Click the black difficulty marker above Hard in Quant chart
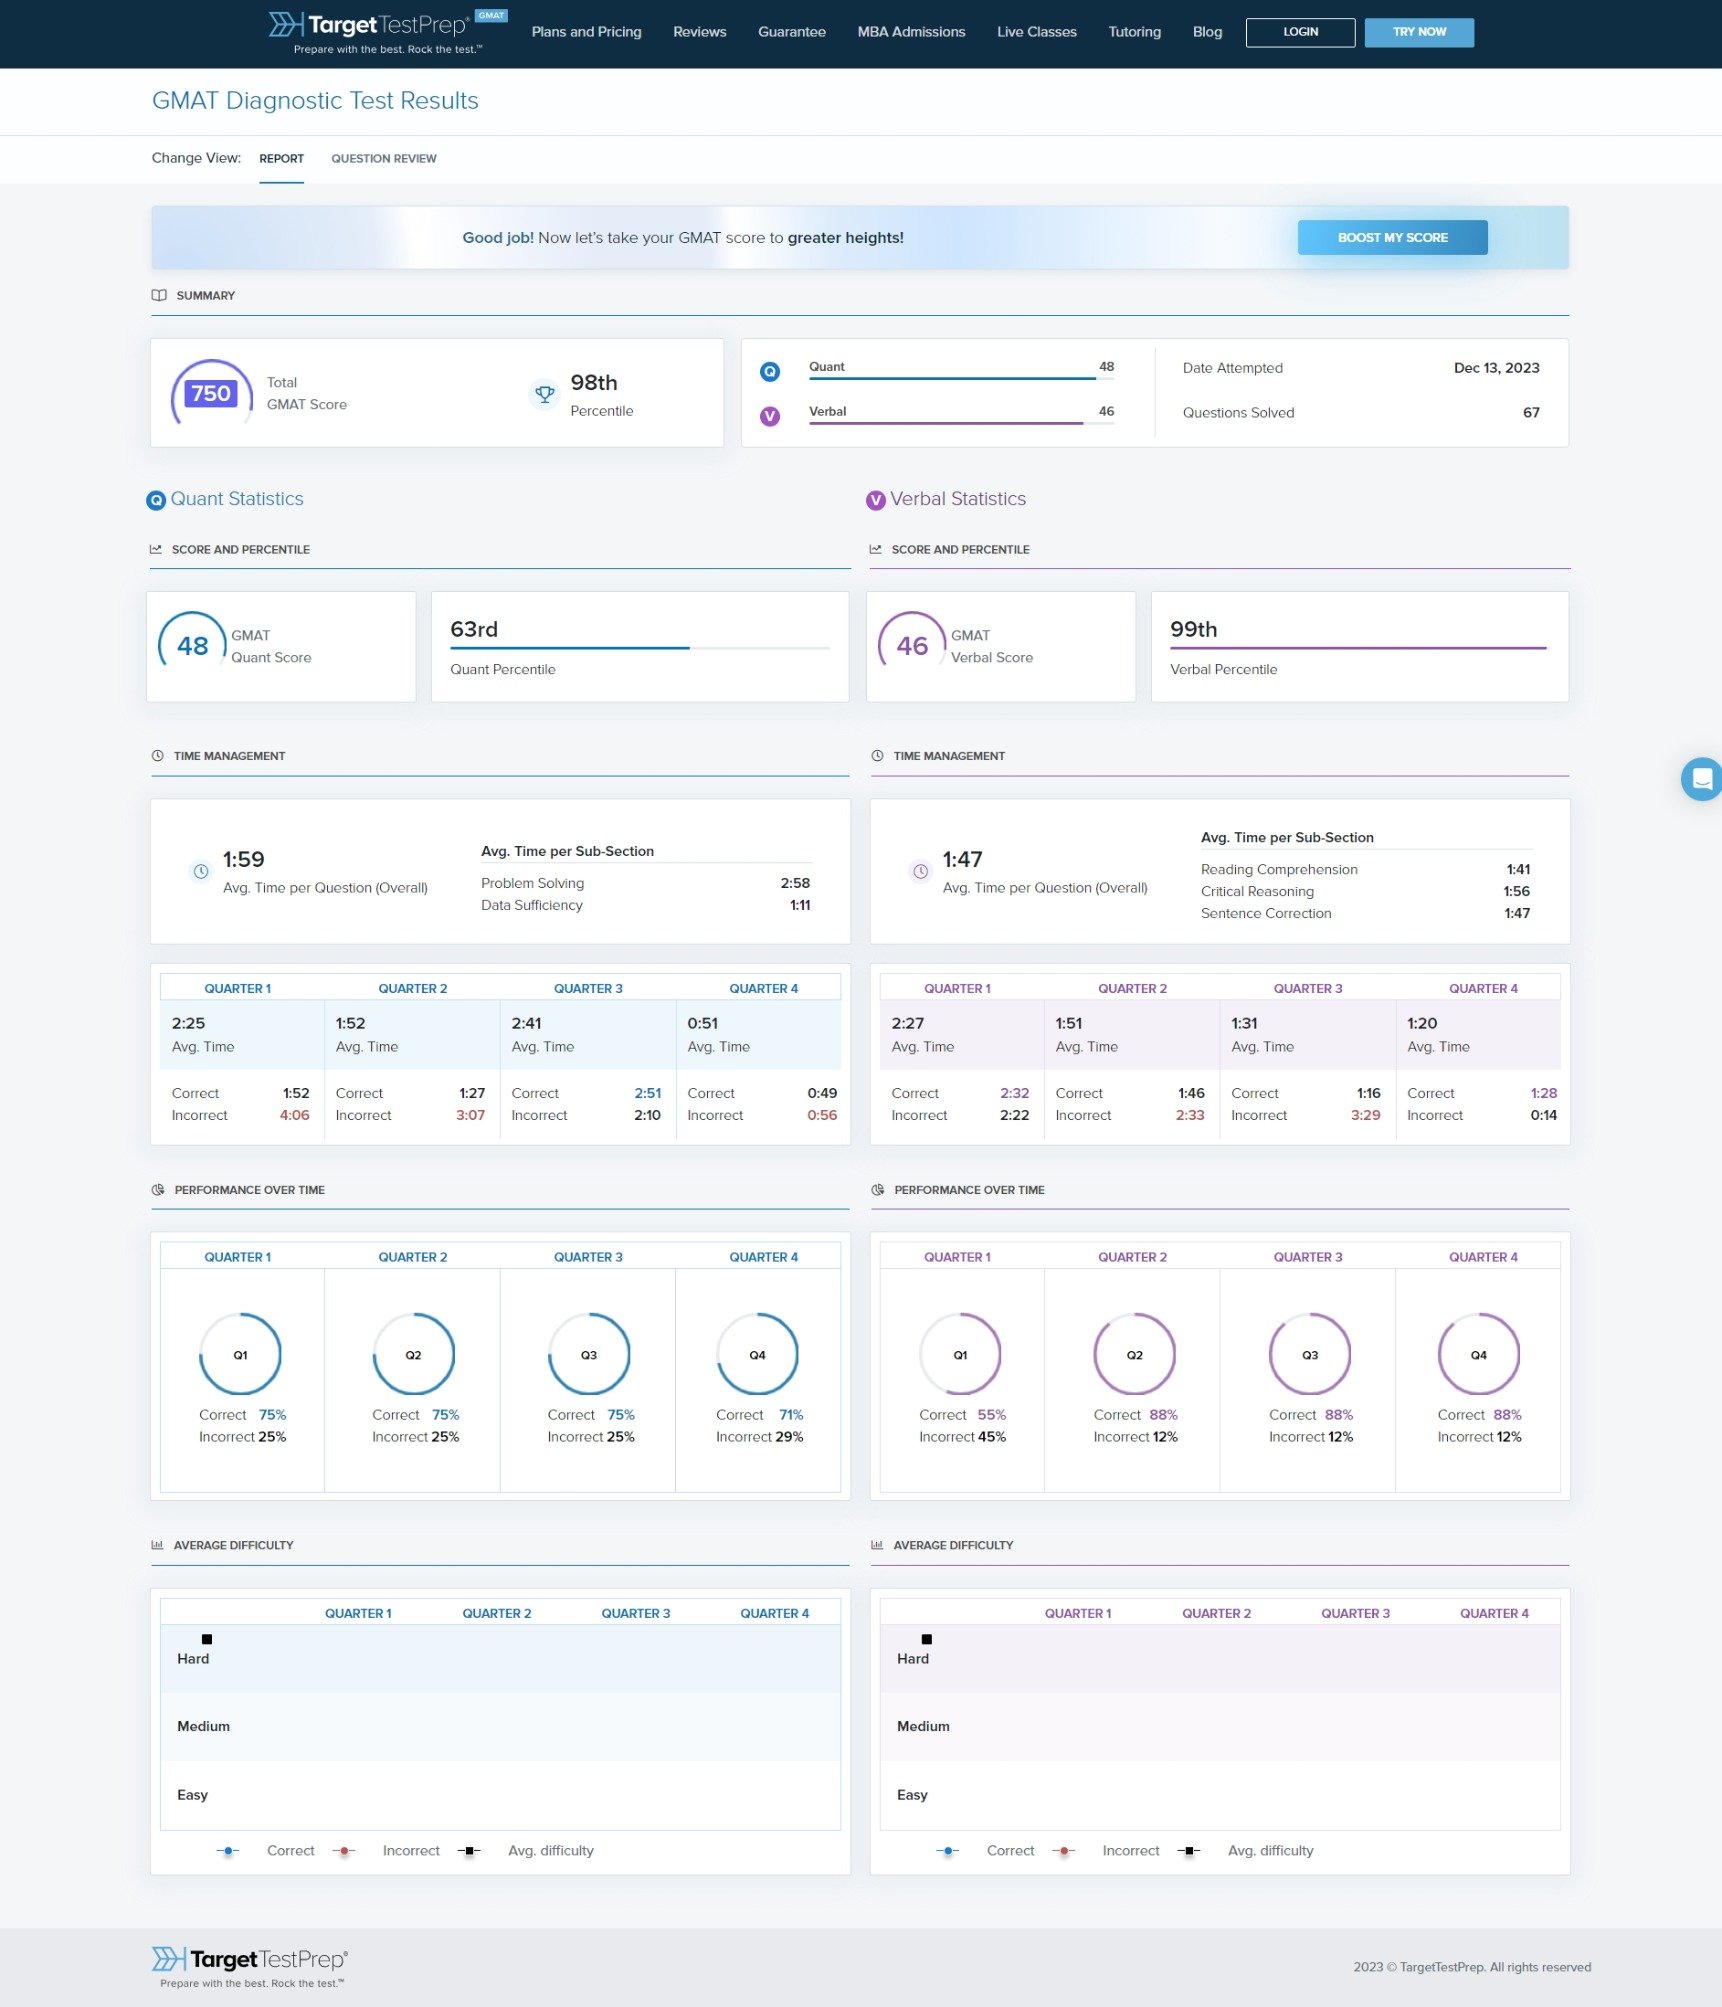The width and height of the screenshot is (1722, 2007). pyautogui.click(x=207, y=1639)
